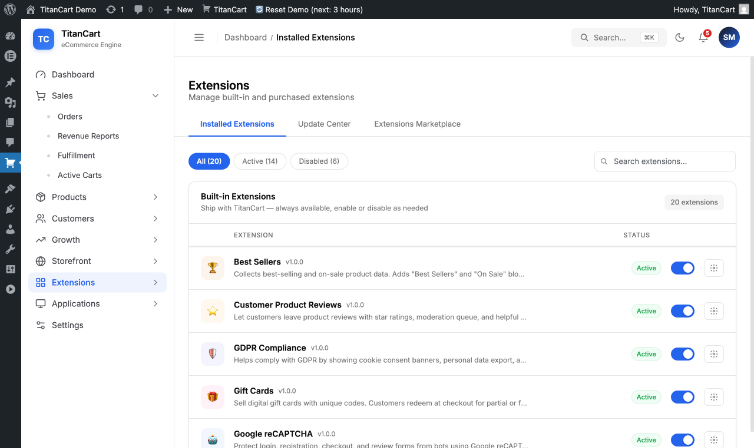Open Customer Product Reviews options grid icon

(x=714, y=311)
